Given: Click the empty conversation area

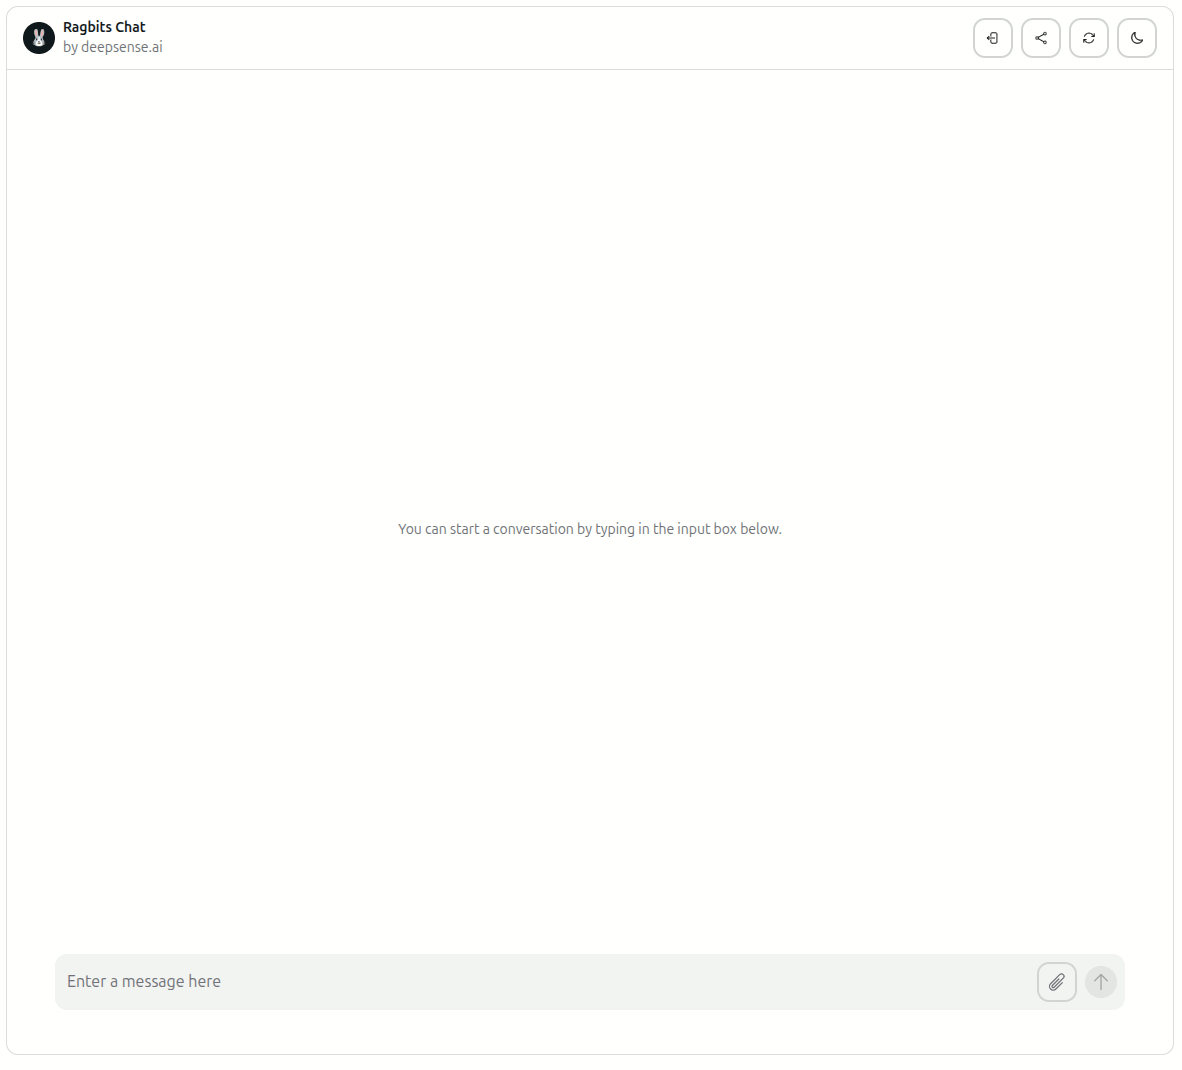Looking at the screenshot, I should (589, 300).
